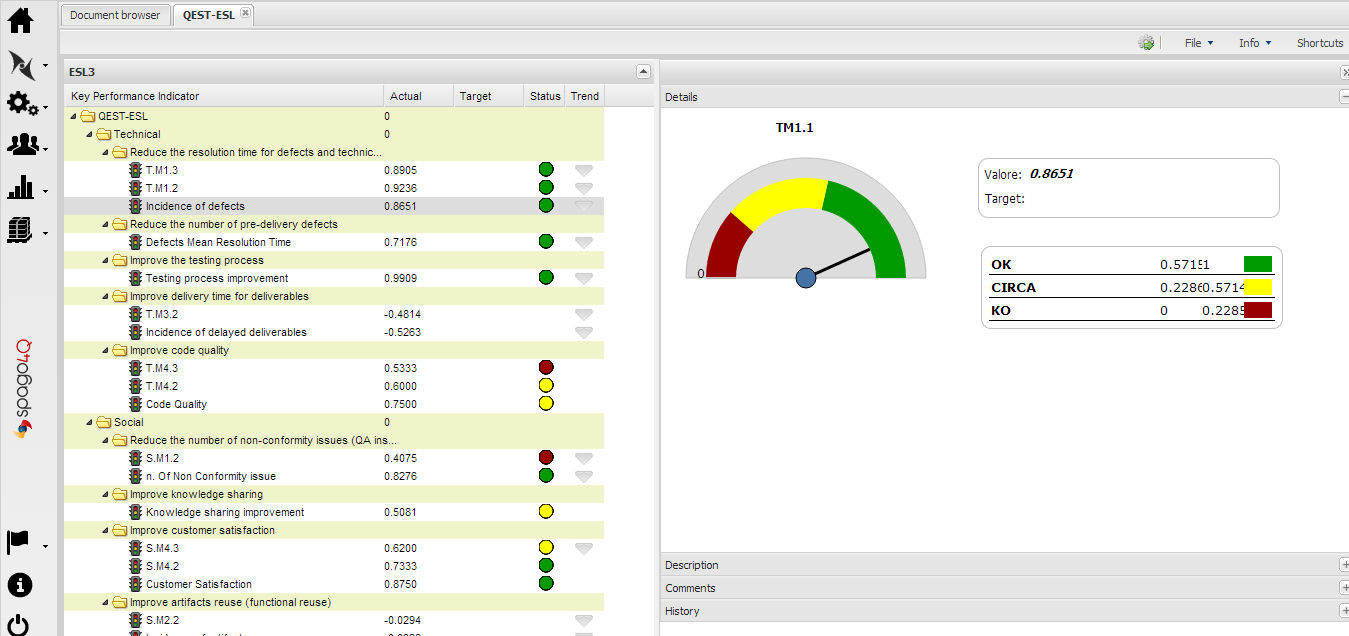The image size is (1349, 636).
Task: Click trend arrow for T.M3.2 row
Action: click(584, 314)
